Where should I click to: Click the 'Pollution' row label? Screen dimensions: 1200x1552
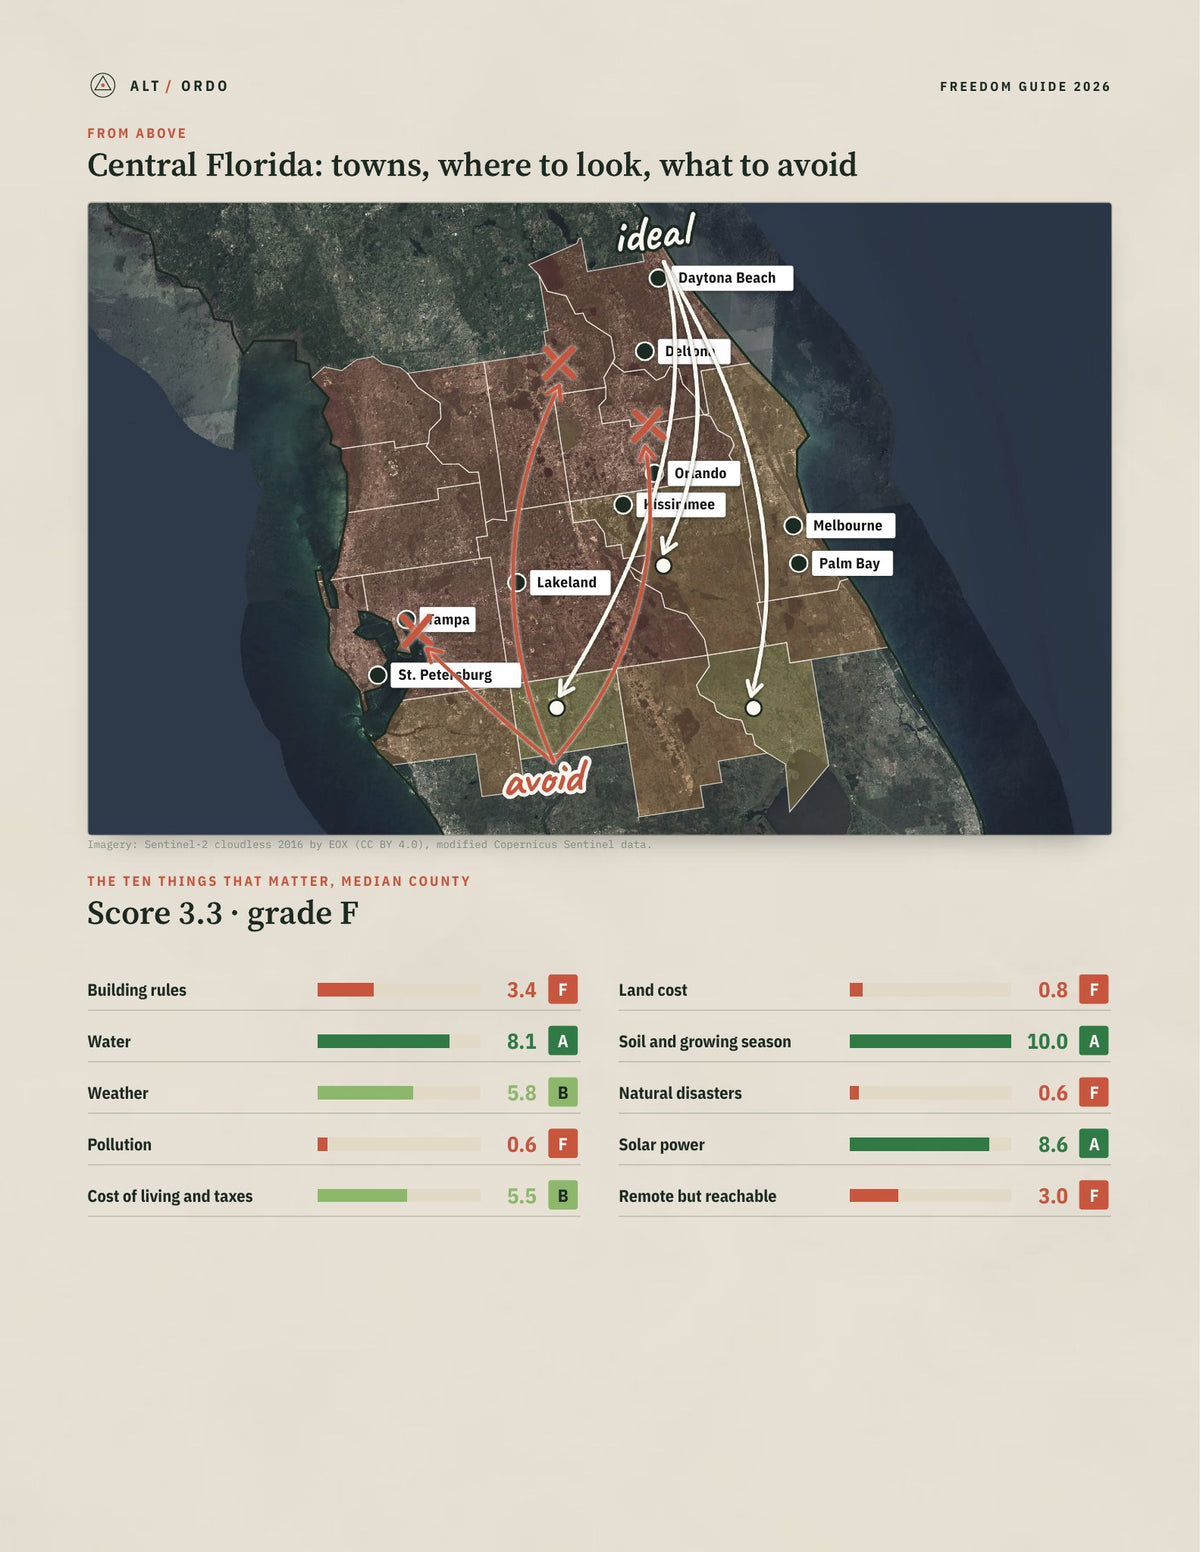[x=120, y=1144]
